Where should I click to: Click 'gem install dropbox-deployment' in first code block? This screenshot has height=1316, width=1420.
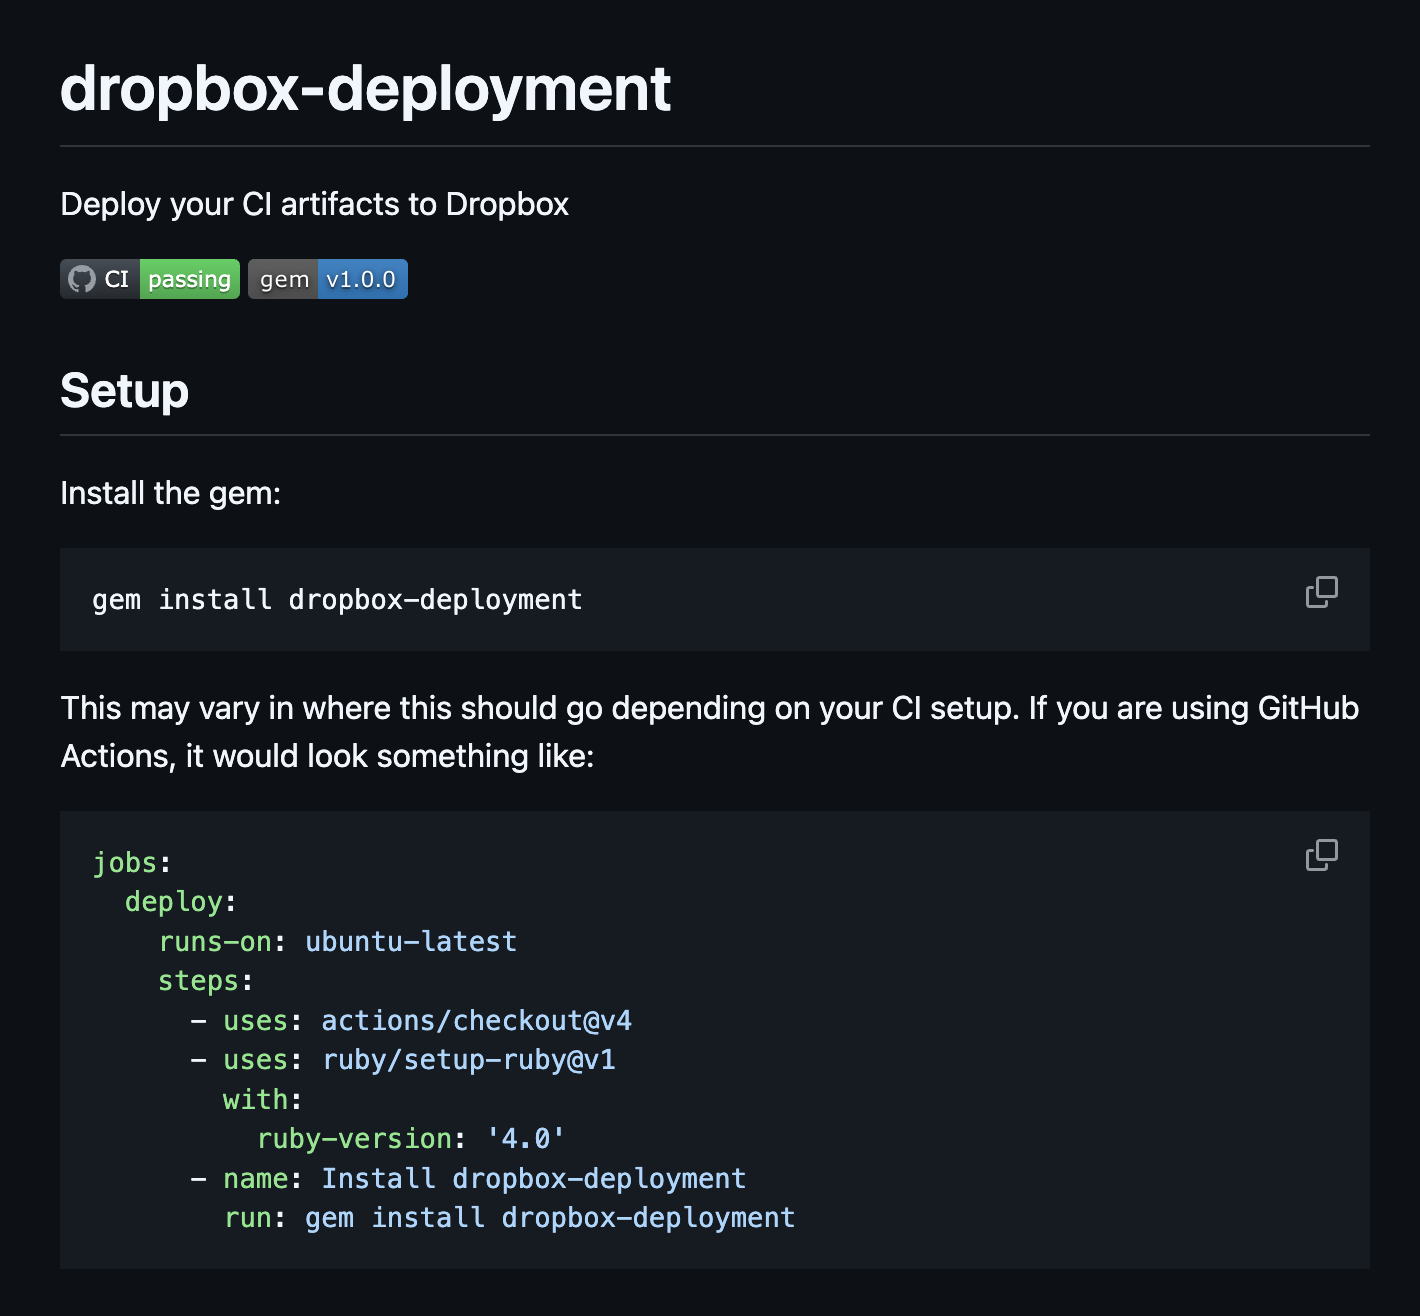(x=337, y=600)
